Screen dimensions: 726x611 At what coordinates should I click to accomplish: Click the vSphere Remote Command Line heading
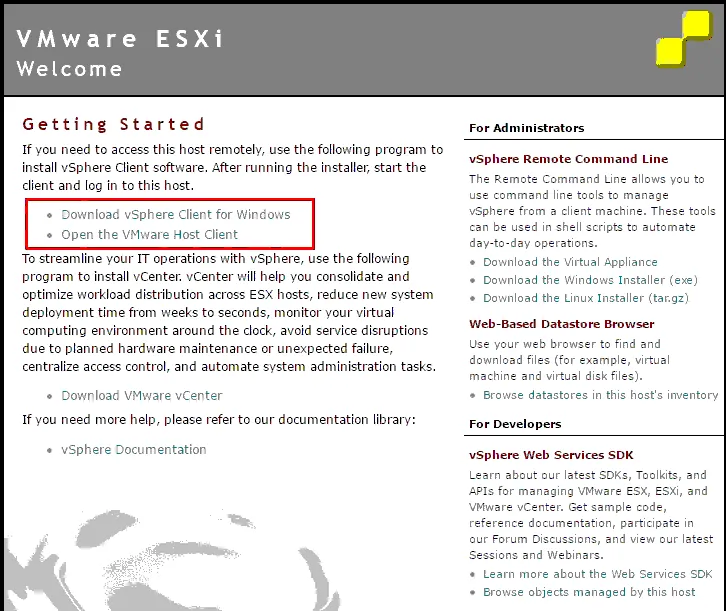point(568,159)
